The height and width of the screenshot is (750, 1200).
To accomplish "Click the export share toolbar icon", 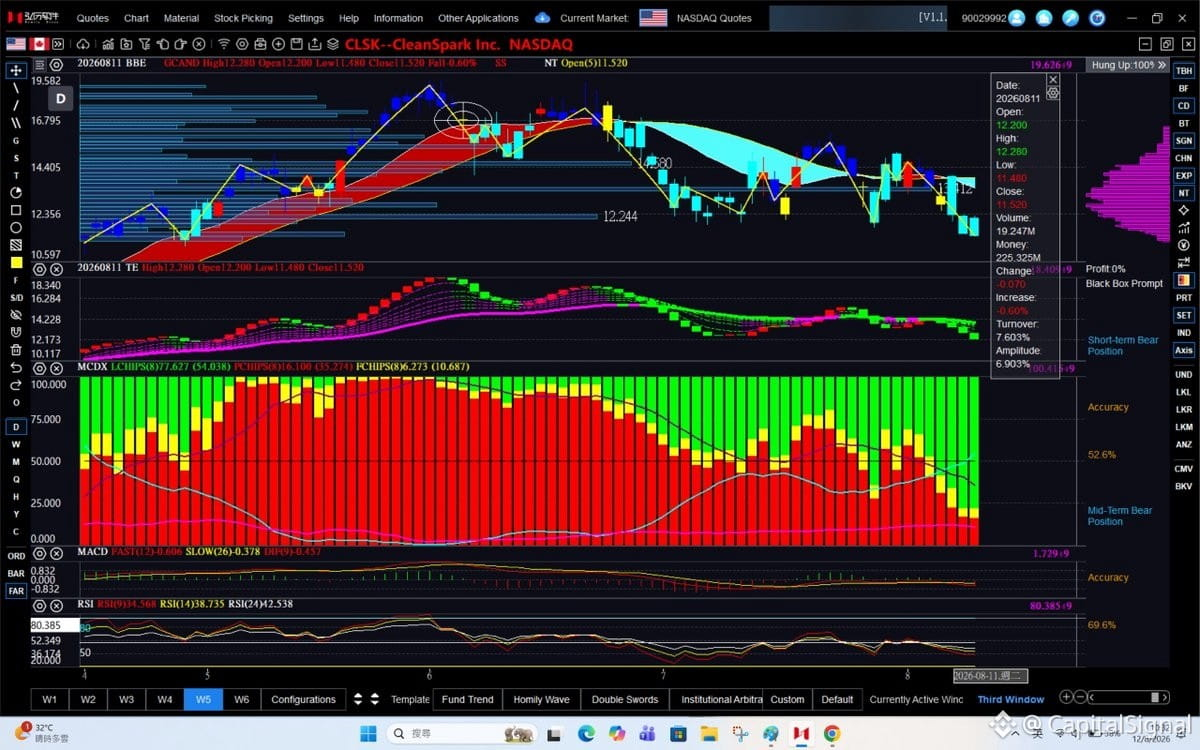I will pos(314,44).
